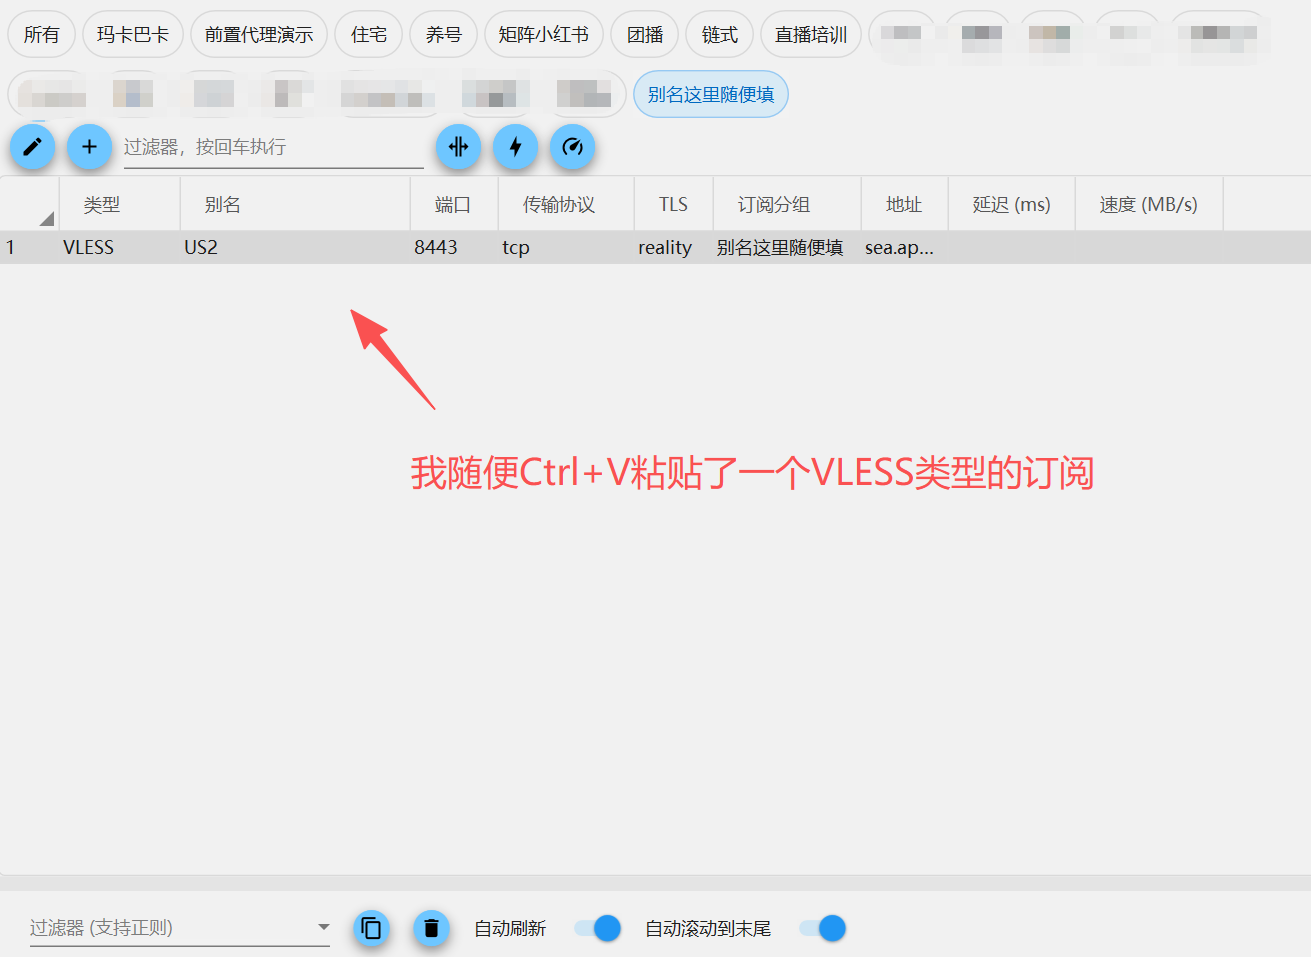This screenshot has height=957, width=1311.
Task: Select the 矩阵小红书 group
Action: pos(543,33)
